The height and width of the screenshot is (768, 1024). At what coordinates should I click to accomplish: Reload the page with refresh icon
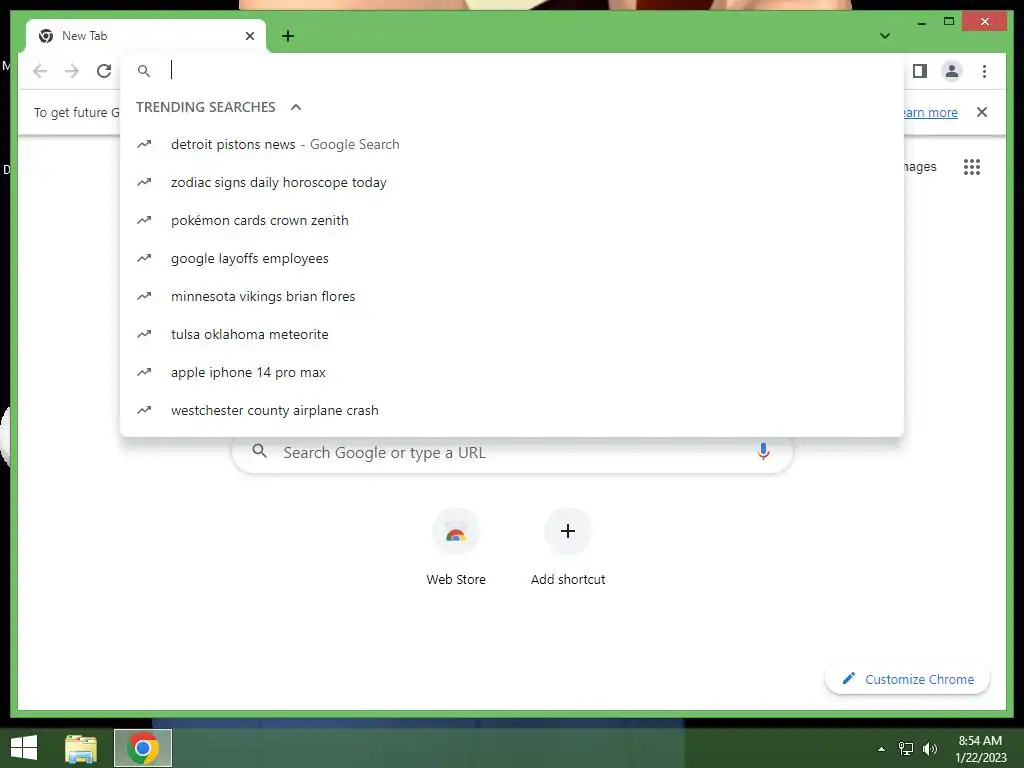104,71
